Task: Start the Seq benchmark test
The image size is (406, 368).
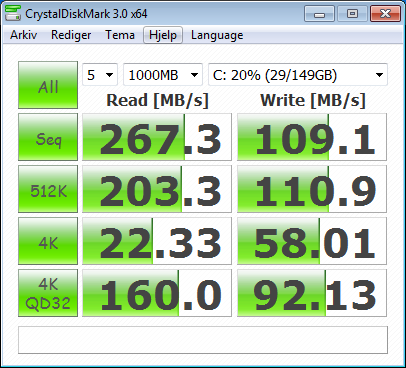Action: 48,137
